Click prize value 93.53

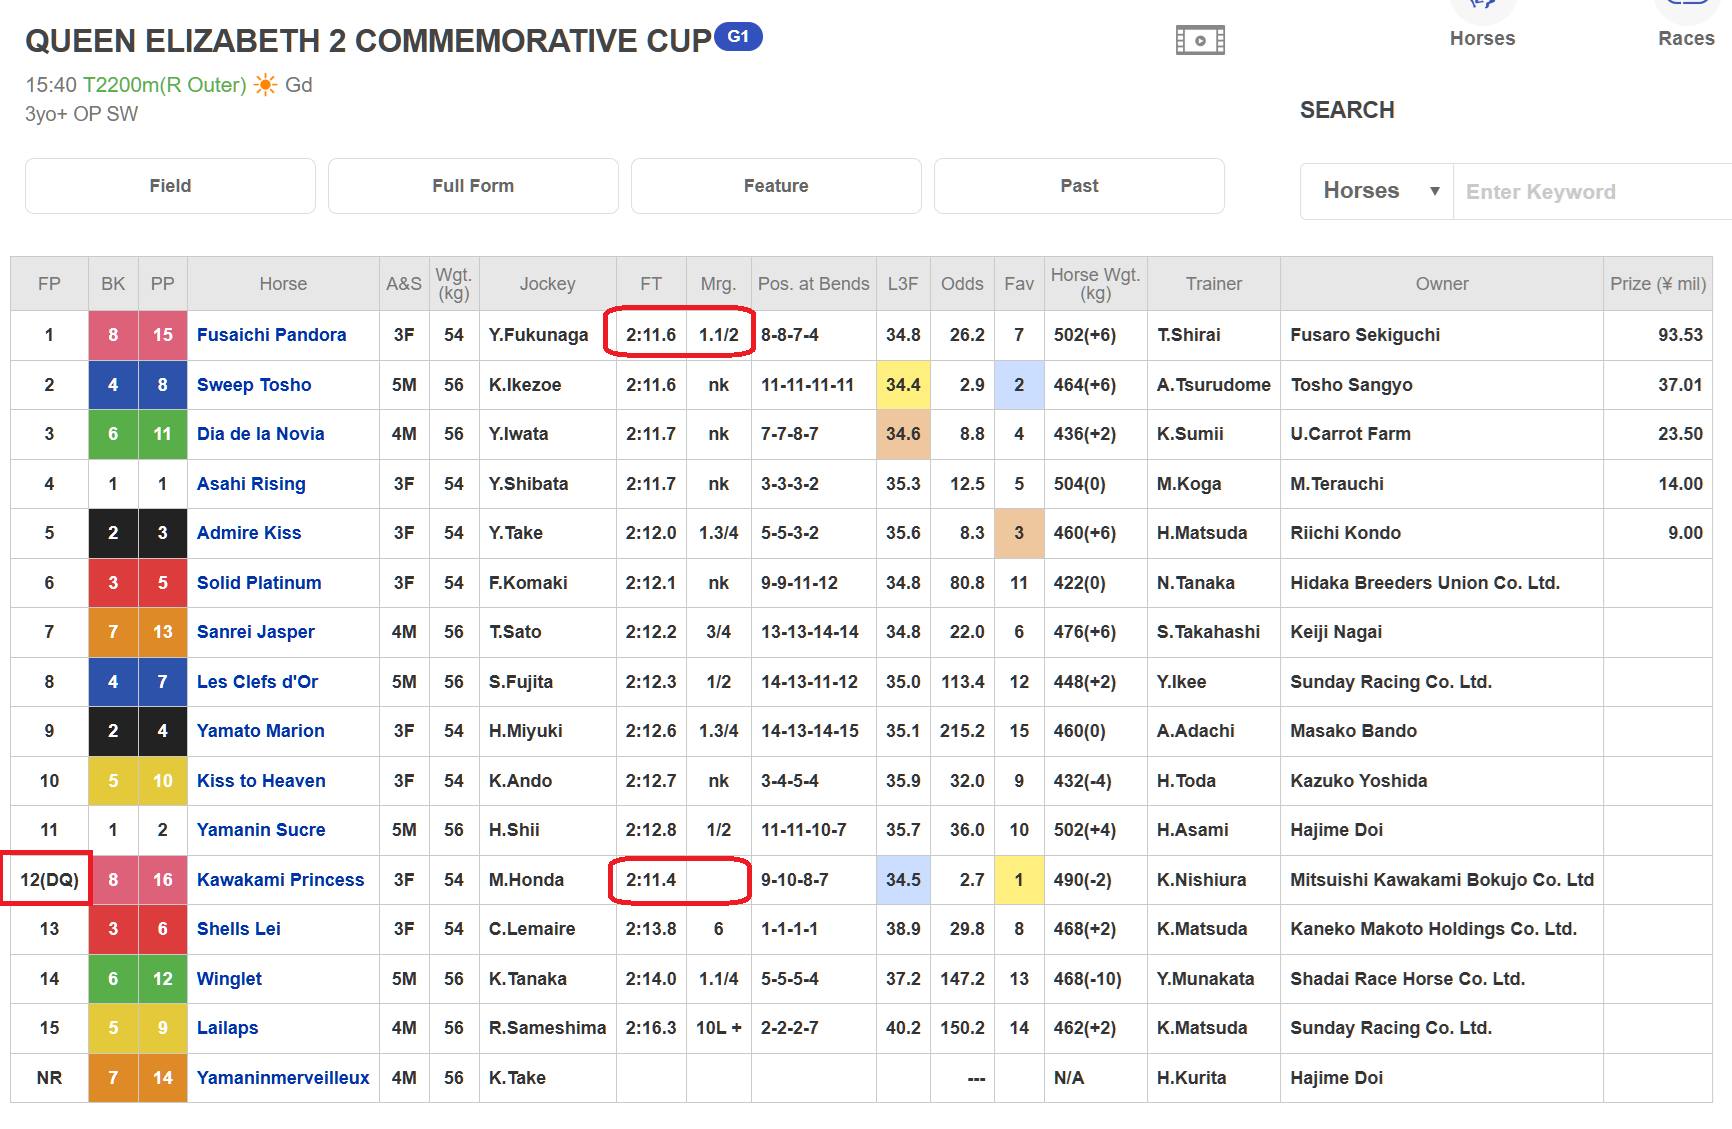pos(1680,335)
